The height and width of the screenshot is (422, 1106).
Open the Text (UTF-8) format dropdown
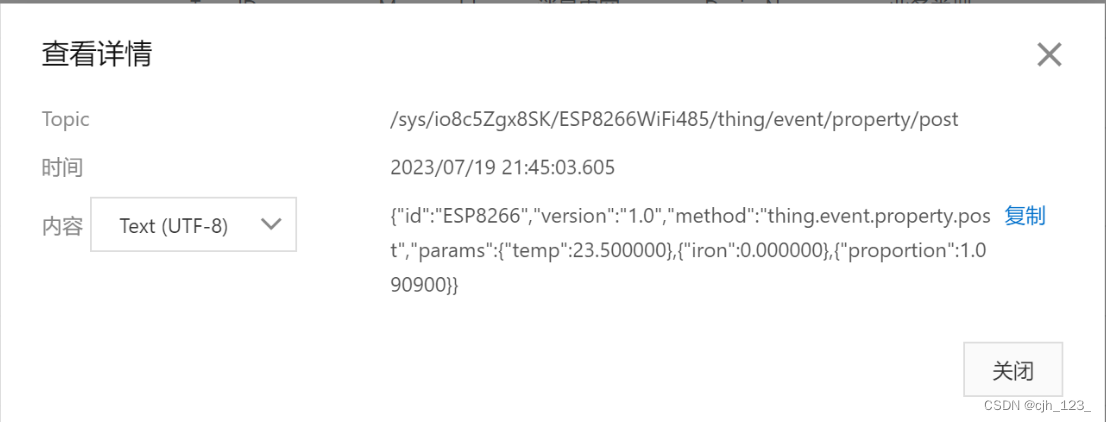click(x=193, y=225)
